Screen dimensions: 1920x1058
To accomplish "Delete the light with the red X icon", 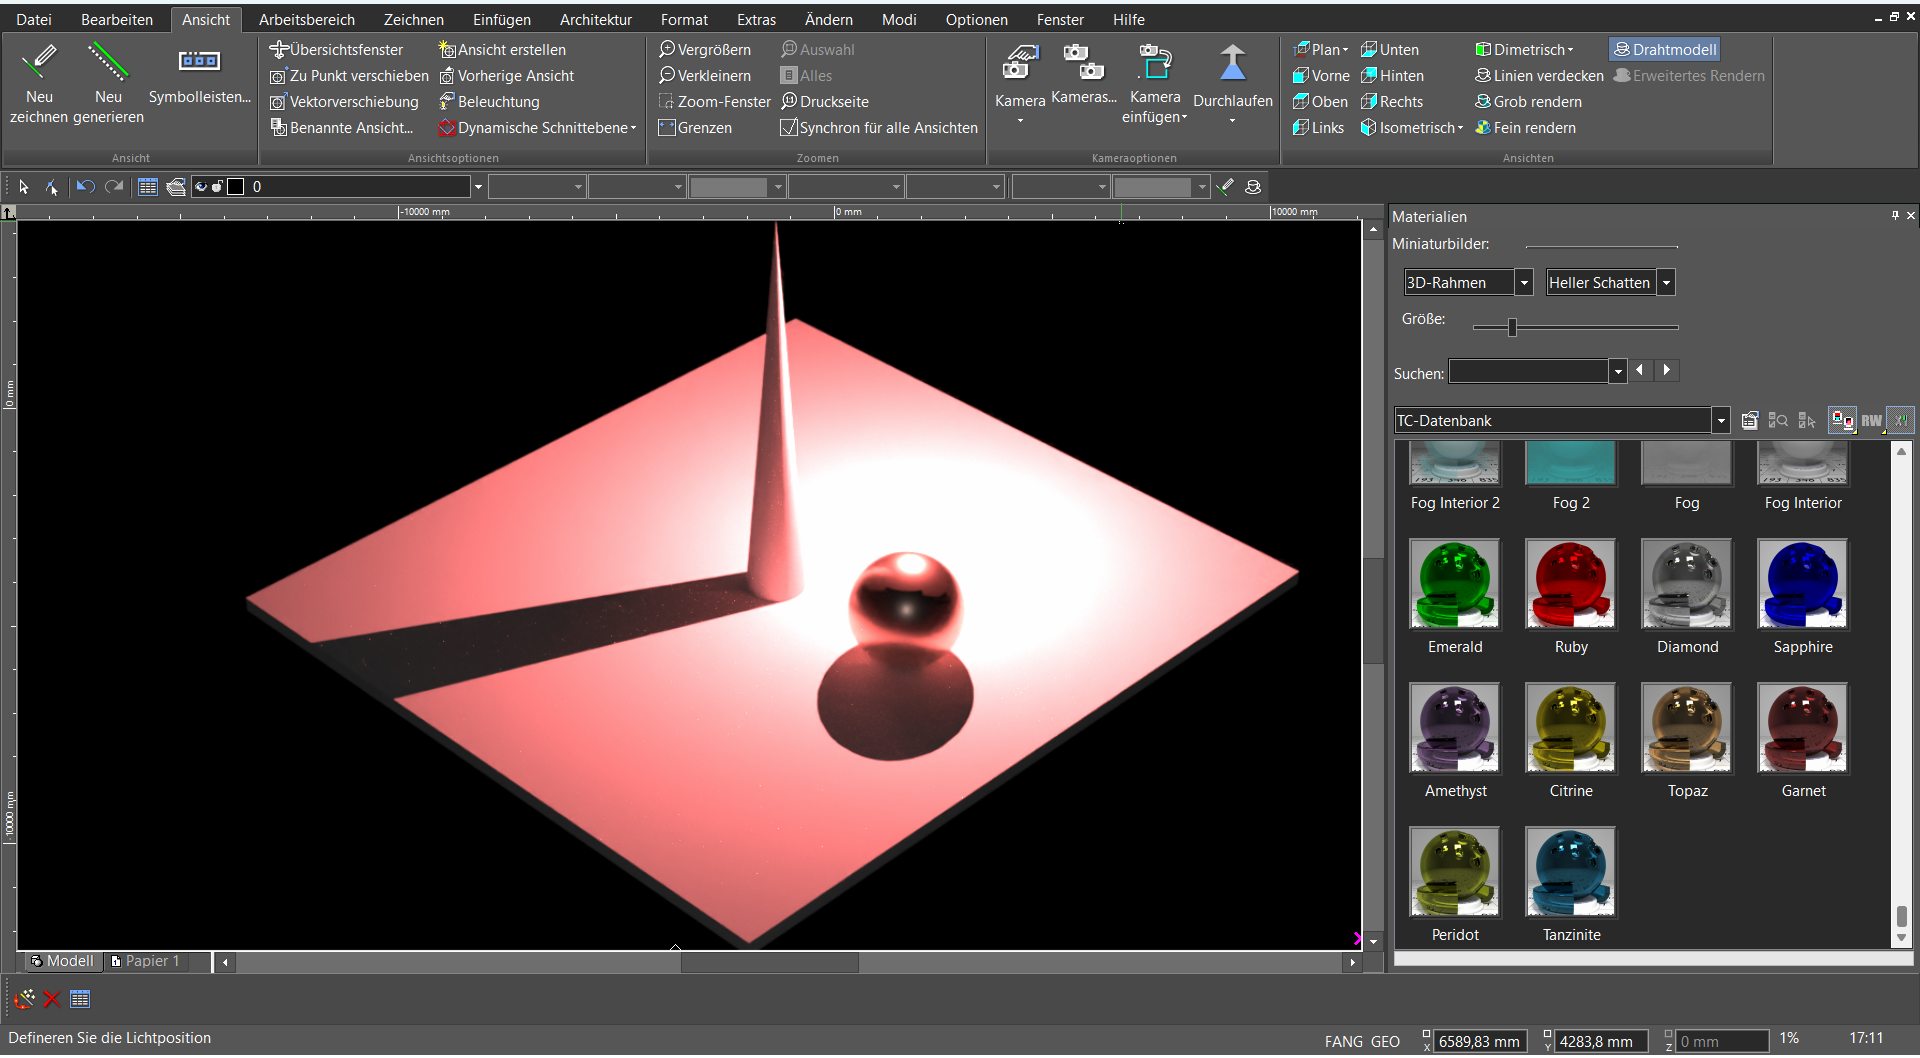I will pos(52,999).
